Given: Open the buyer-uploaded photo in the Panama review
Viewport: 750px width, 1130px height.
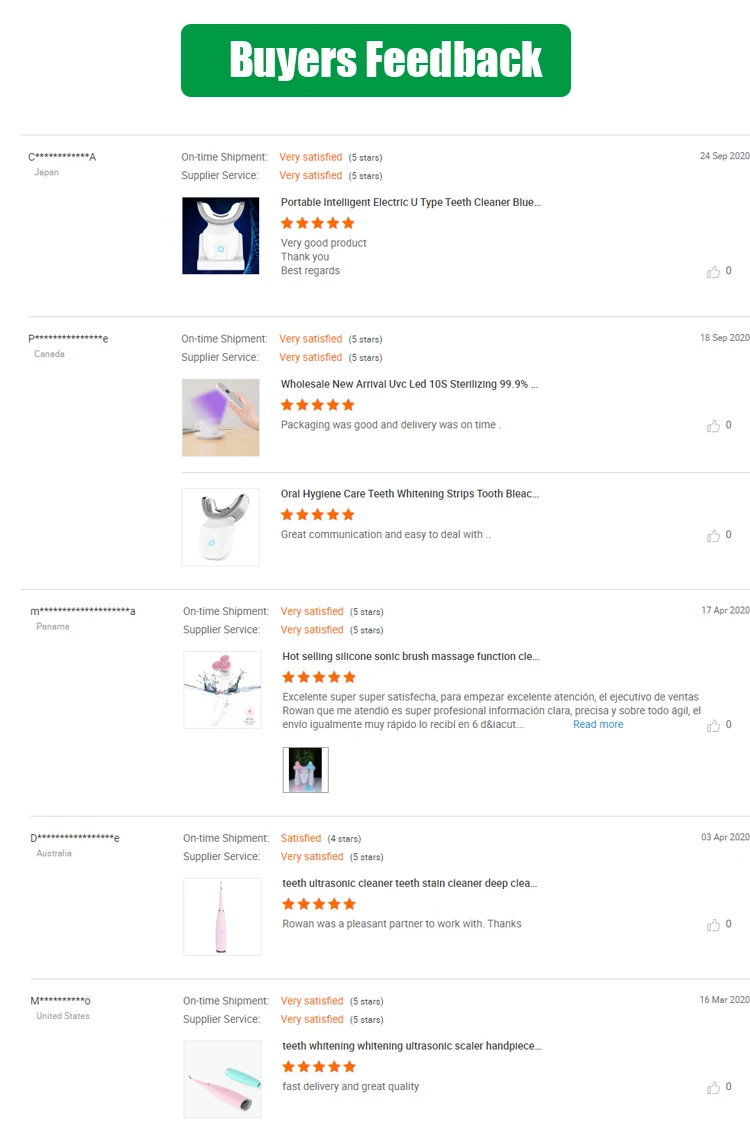Looking at the screenshot, I should pyautogui.click(x=305, y=770).
